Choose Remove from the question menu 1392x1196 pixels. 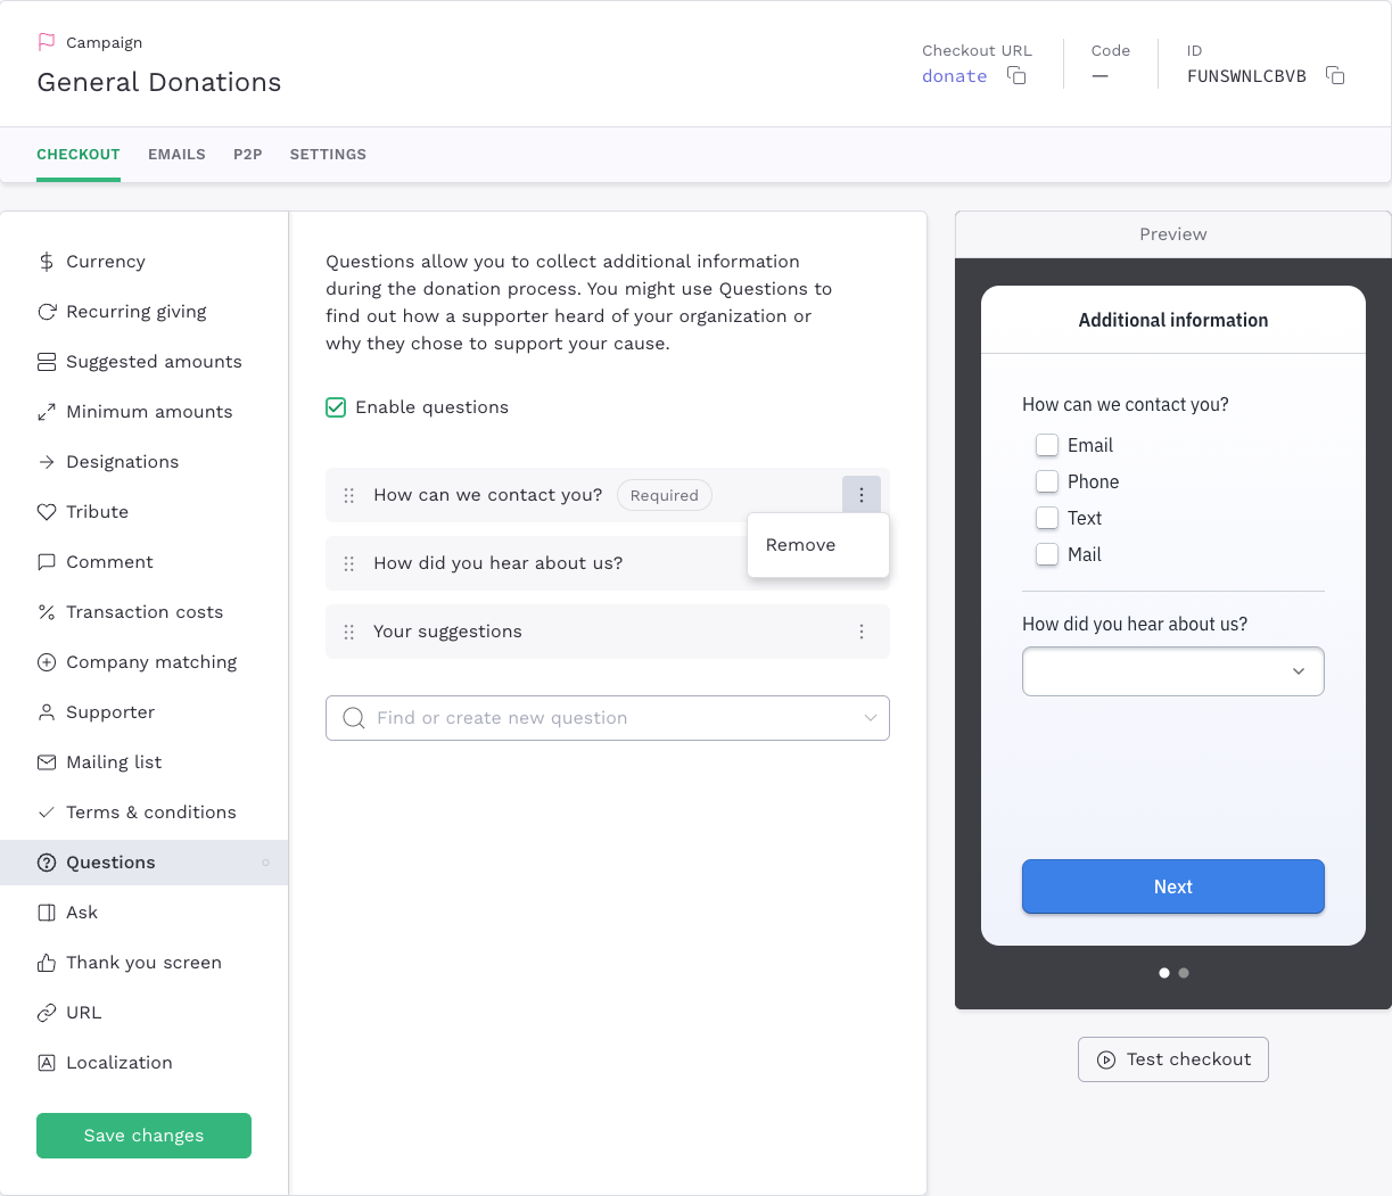coord(818,545)
